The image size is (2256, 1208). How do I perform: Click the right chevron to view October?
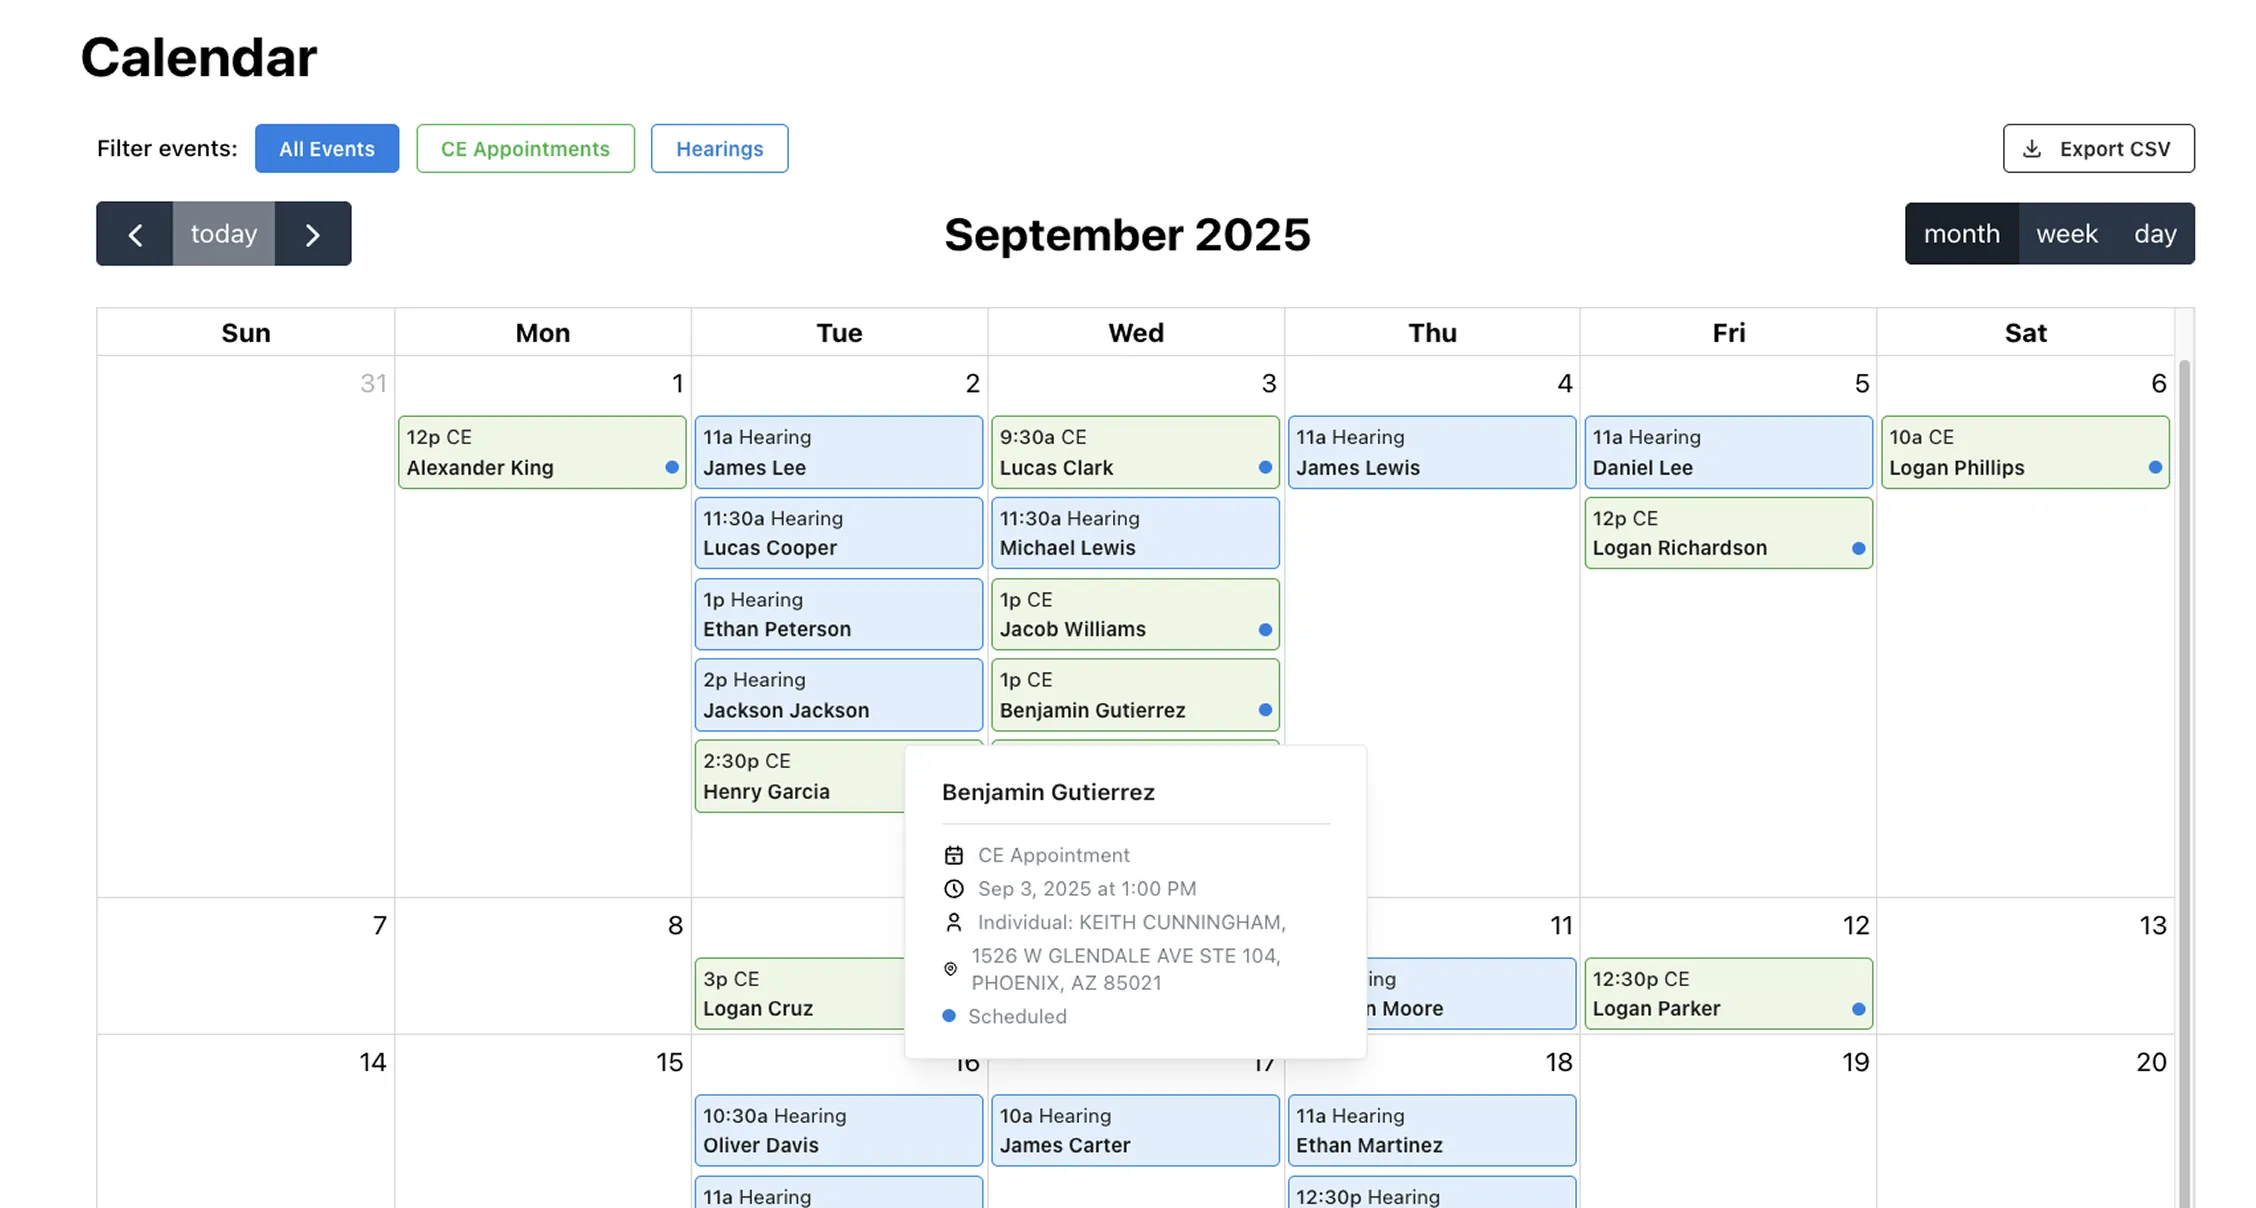click(312, 233)
